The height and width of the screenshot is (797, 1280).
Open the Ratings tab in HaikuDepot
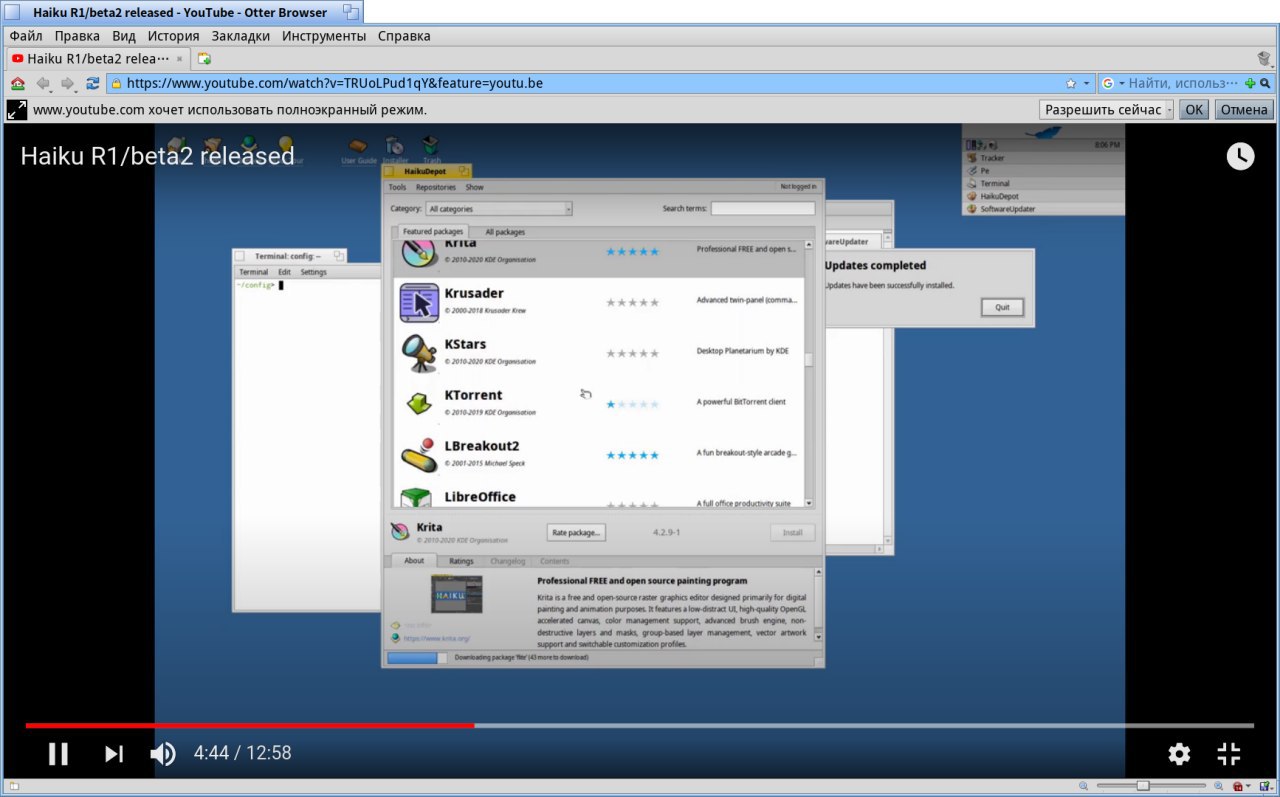click(x=461, y=561)
